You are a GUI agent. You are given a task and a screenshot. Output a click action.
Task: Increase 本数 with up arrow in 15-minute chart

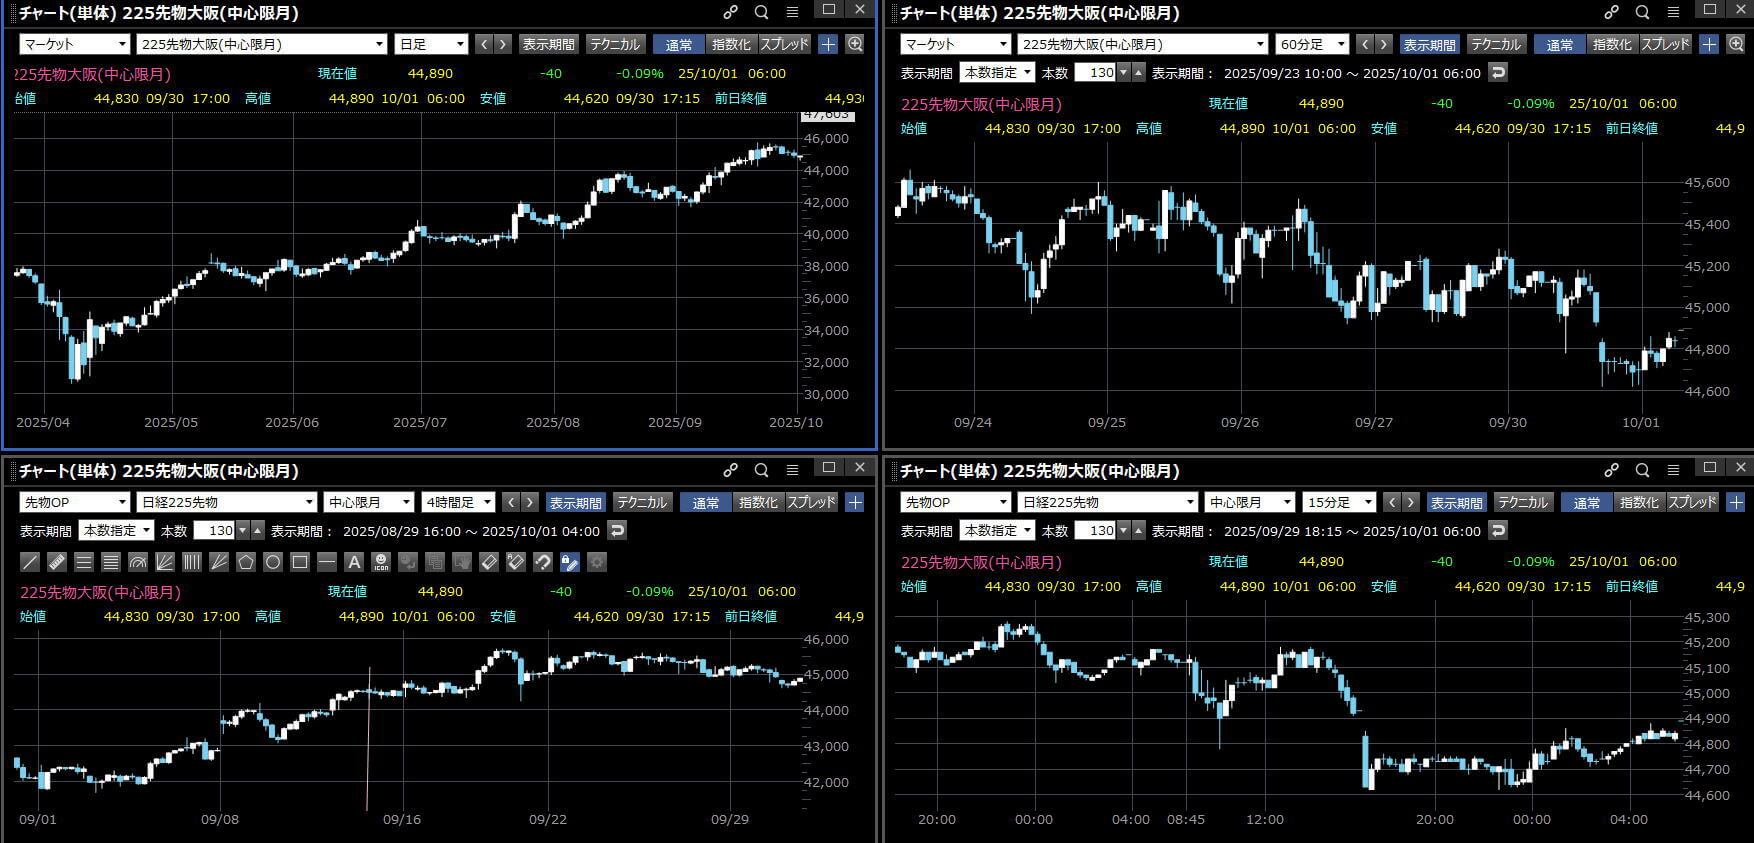click(x=1139, y=530)
